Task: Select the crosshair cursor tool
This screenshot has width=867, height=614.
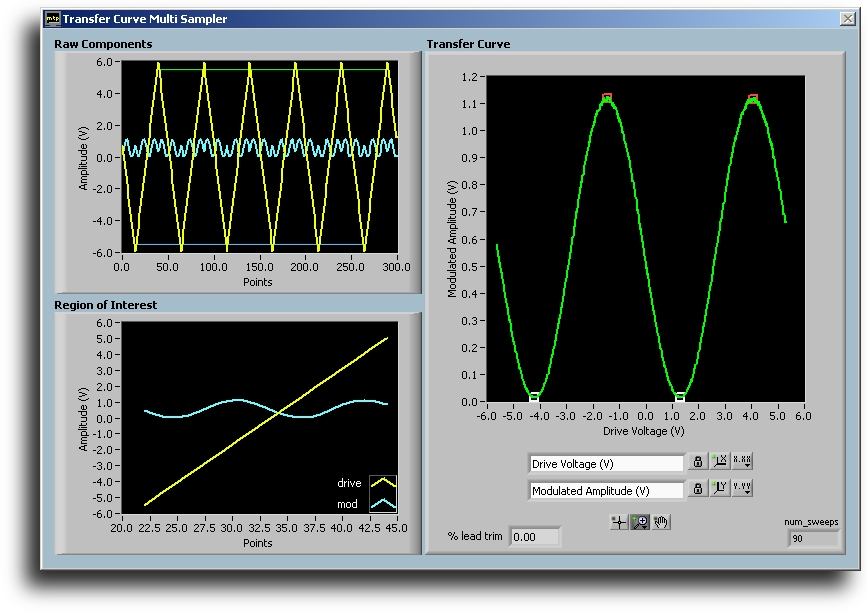Action: (620, 522)
